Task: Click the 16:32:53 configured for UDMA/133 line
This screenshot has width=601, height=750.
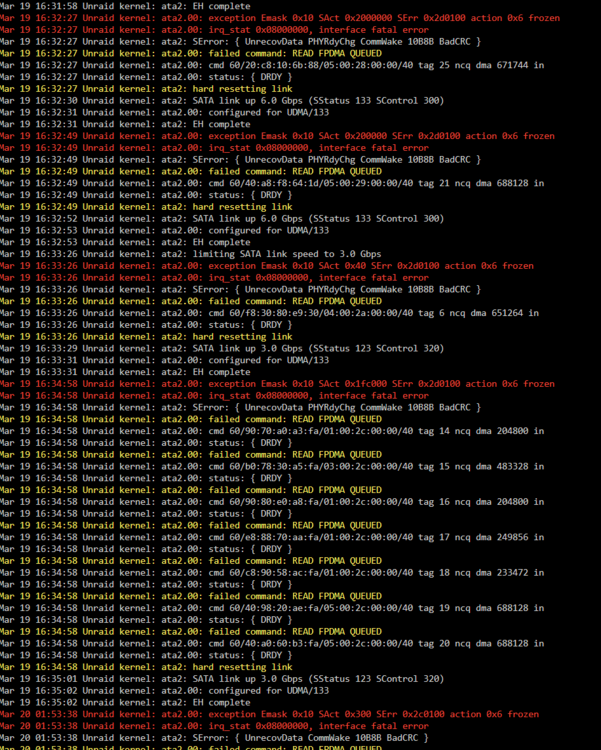Action: point(165,231)
